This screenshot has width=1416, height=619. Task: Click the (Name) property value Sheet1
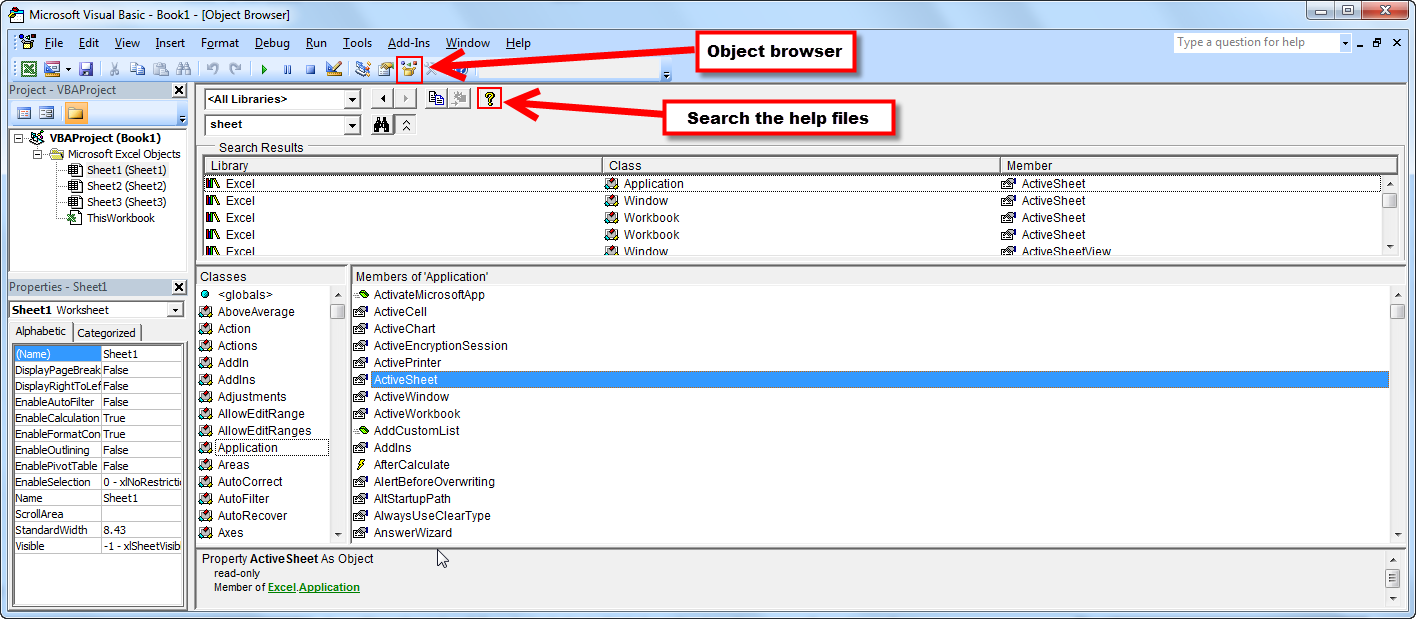tap(141, 354)
